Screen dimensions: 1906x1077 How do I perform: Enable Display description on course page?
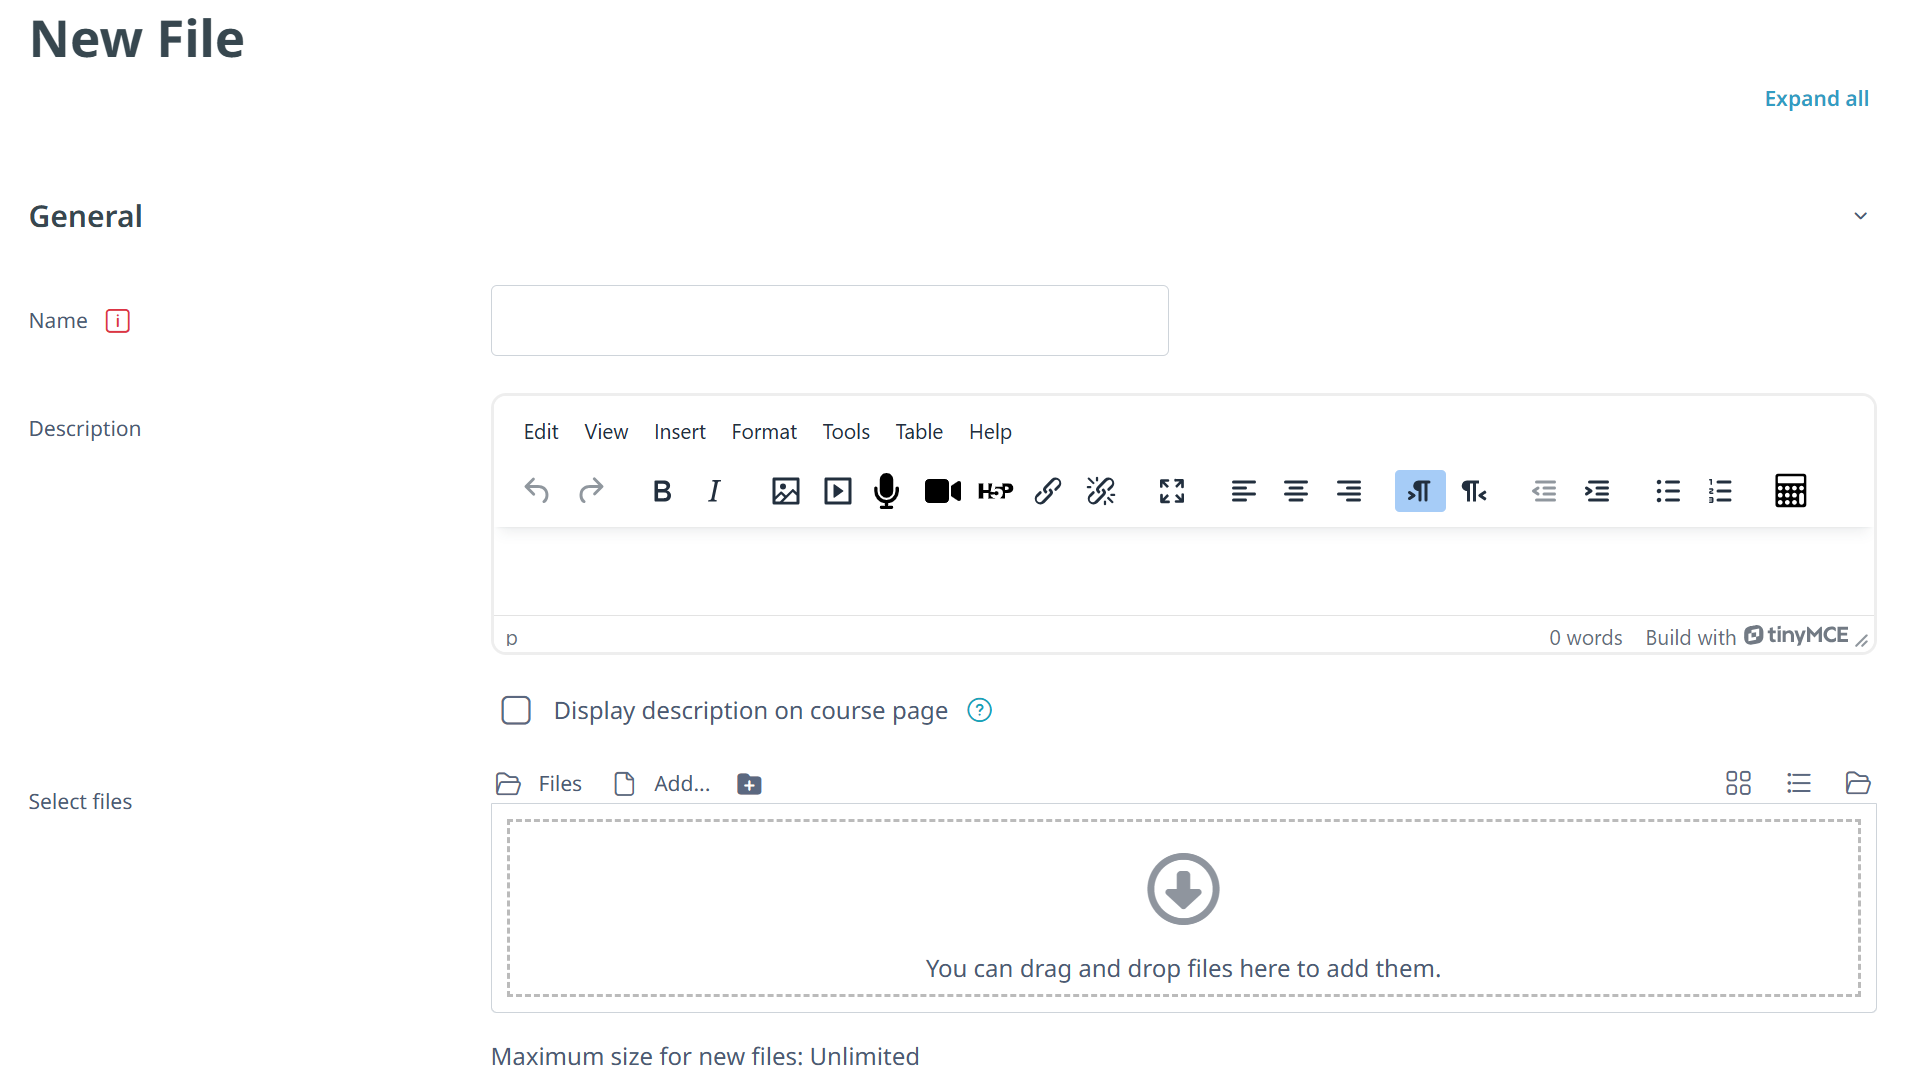point(516,711)
